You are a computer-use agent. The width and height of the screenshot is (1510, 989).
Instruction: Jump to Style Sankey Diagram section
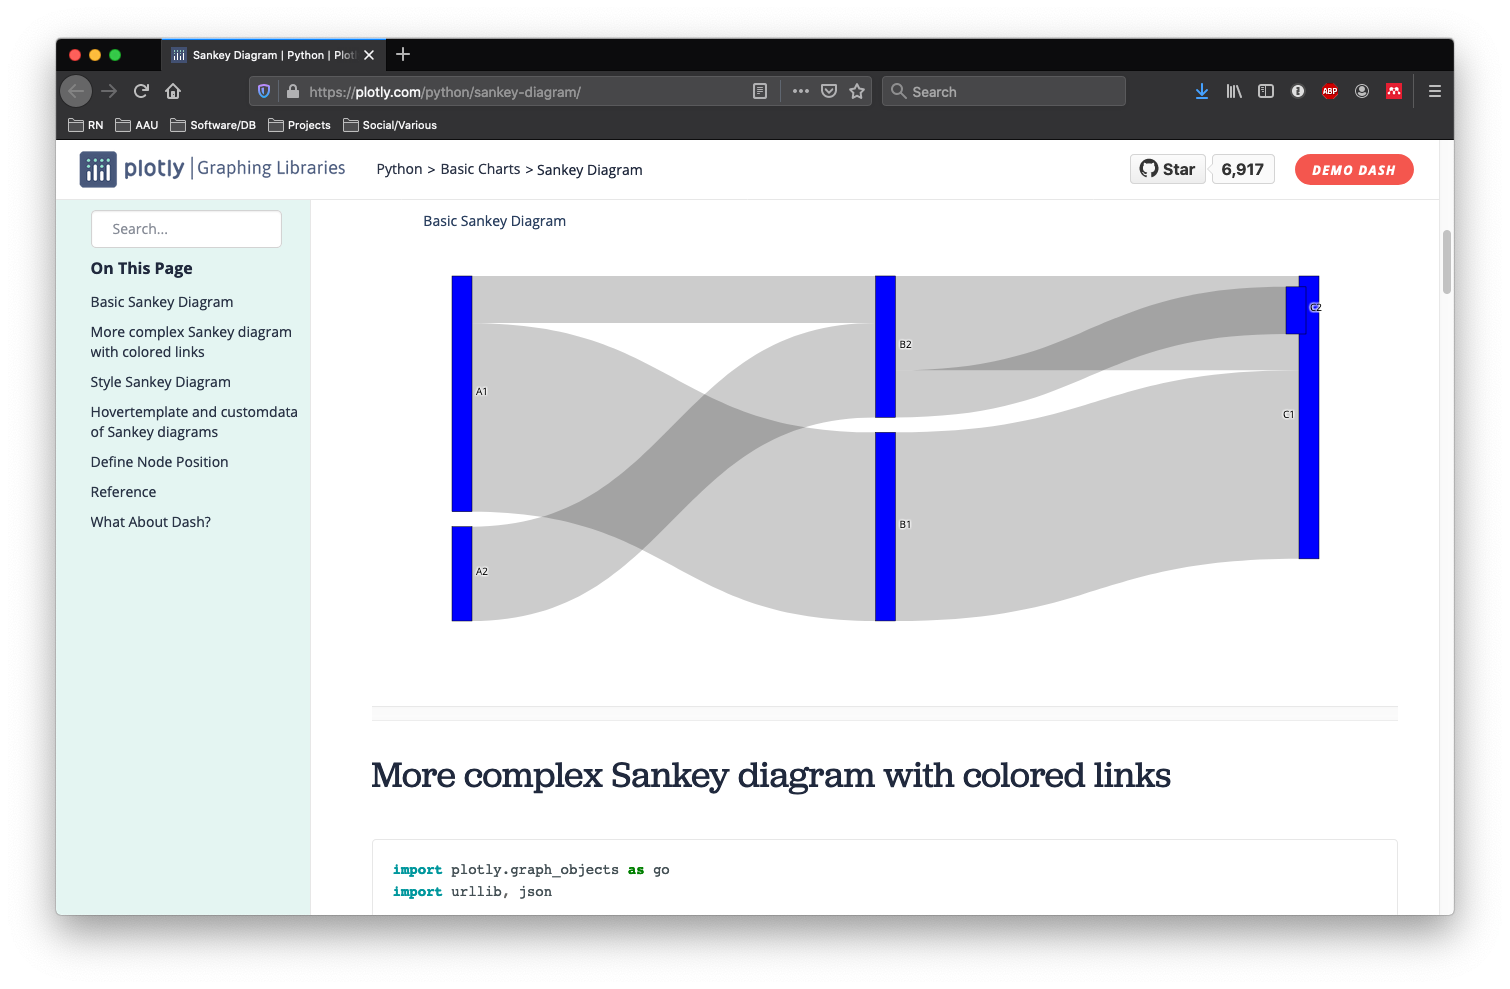[x=160, y=382]
